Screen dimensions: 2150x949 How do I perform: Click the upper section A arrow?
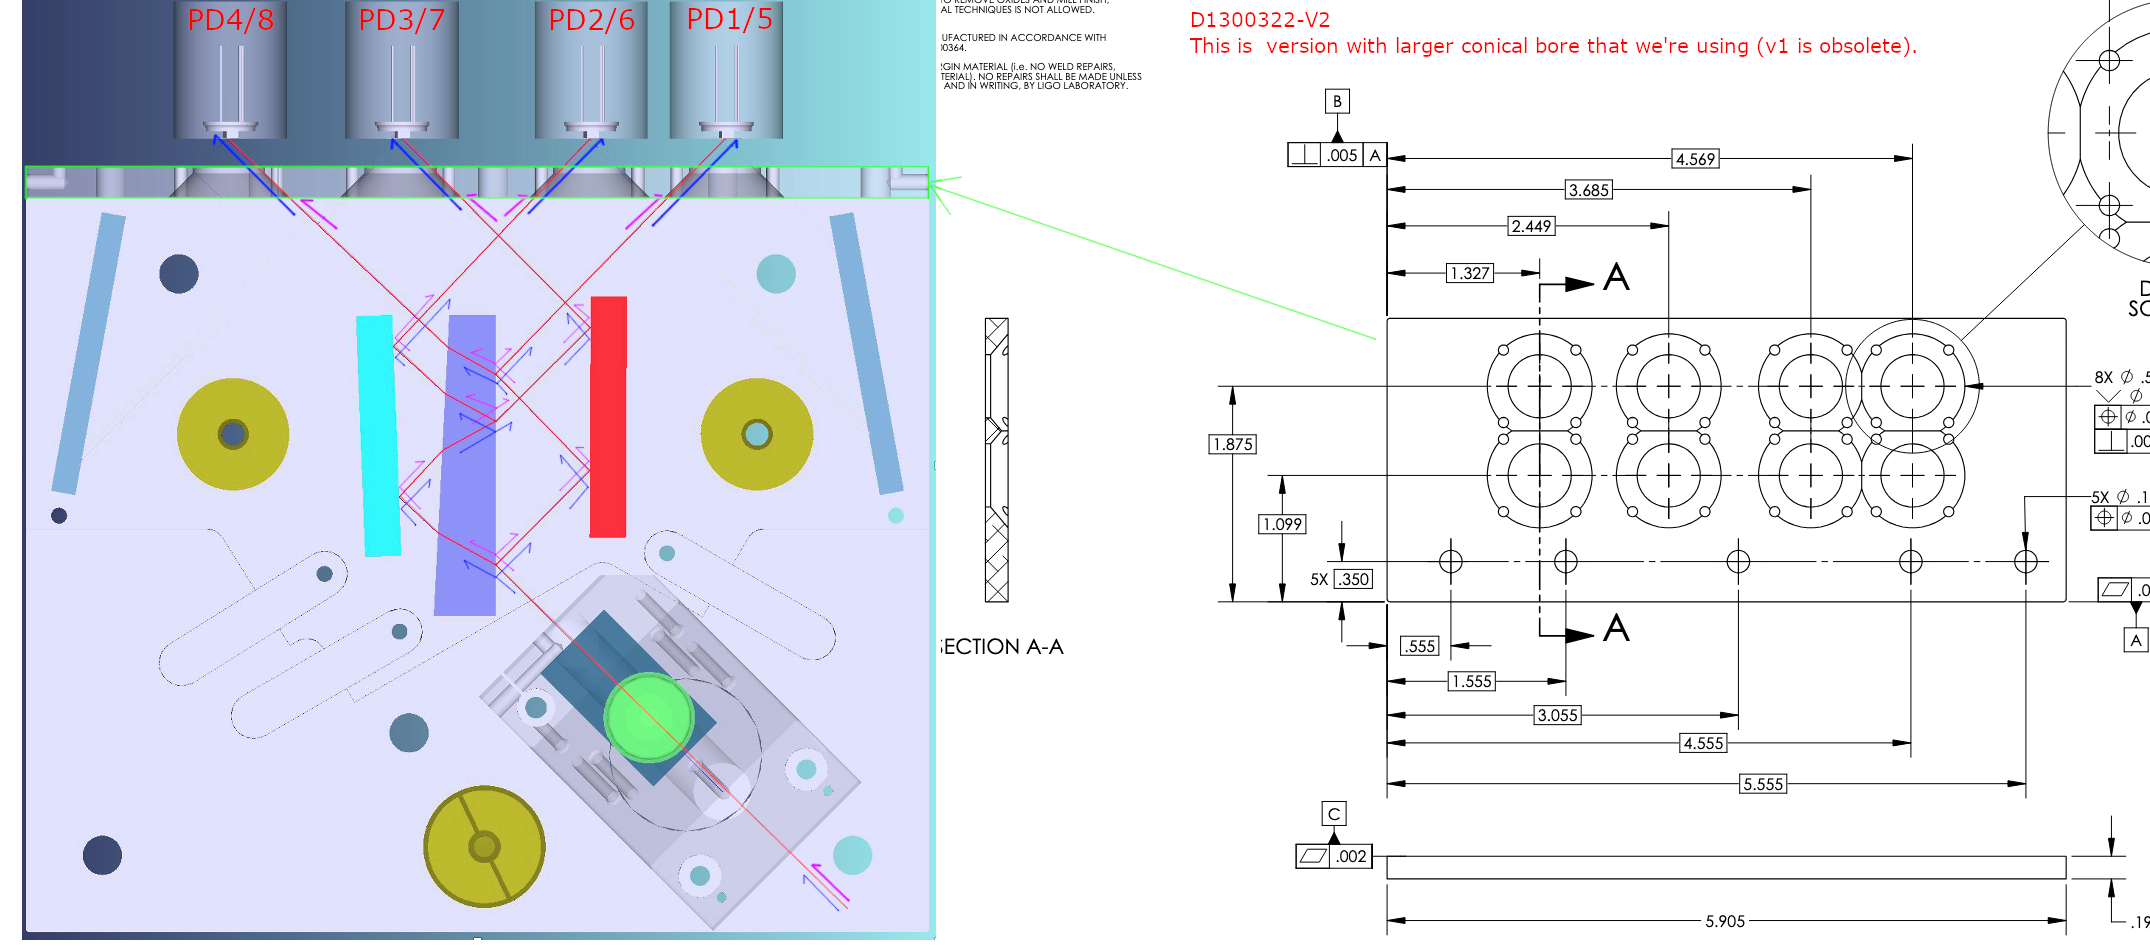(1580, 284)
